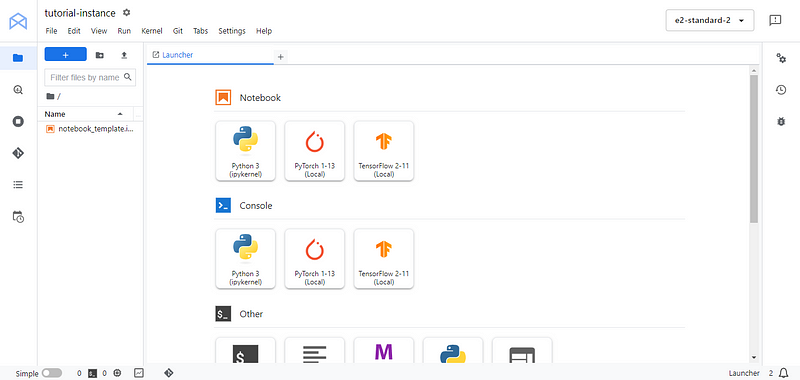Open the history clock icon in right sidebar
The image size is (800, 380).
(781, 90)
